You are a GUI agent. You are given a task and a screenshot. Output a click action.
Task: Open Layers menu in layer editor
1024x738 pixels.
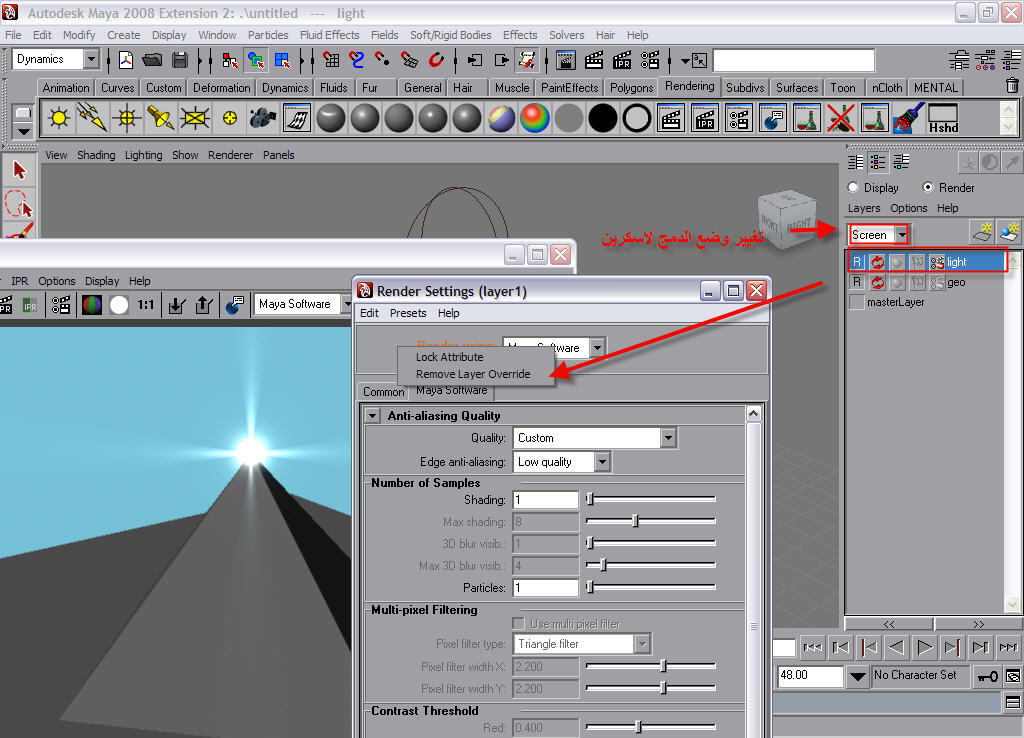[864, 208]
